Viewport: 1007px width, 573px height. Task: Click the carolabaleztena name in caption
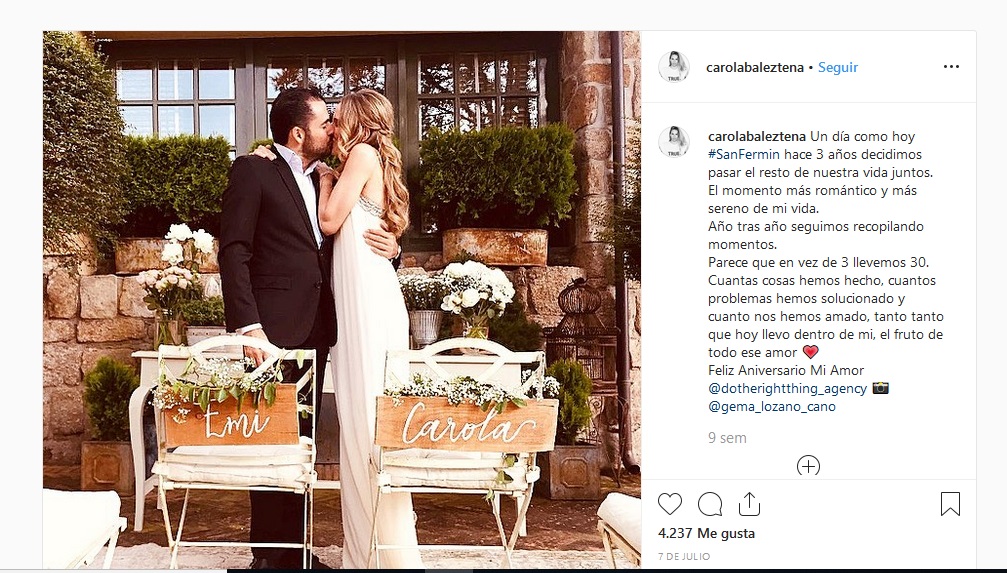[757, 136]
